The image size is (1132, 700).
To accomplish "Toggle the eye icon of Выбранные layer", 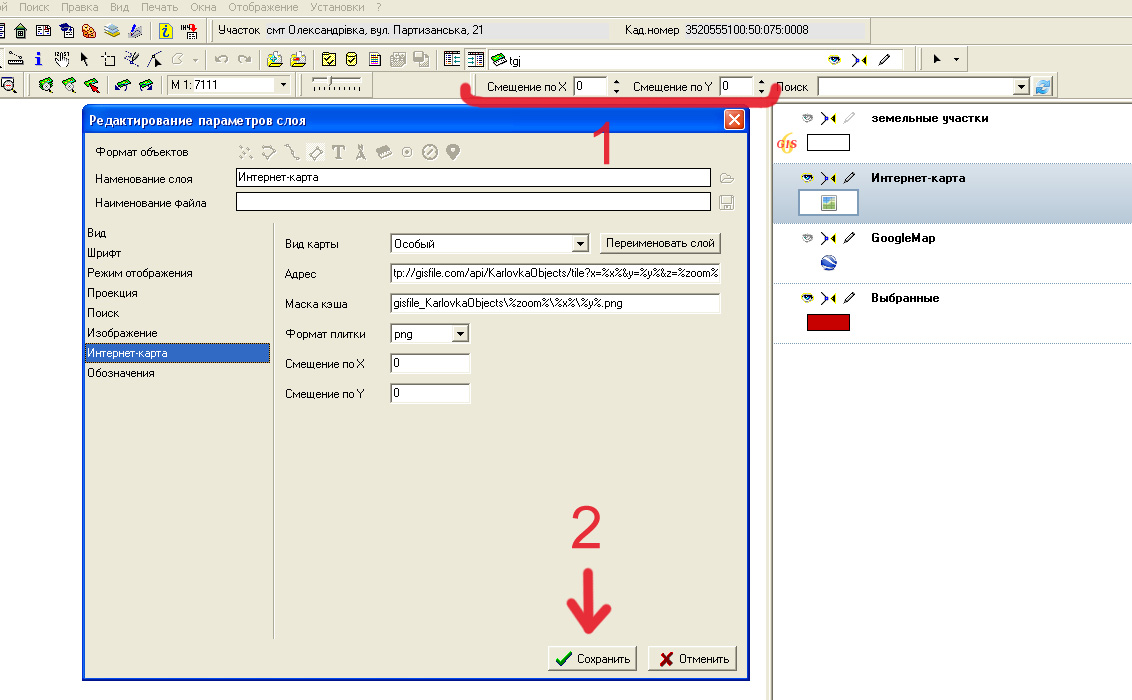I will [x=807, y=297].
